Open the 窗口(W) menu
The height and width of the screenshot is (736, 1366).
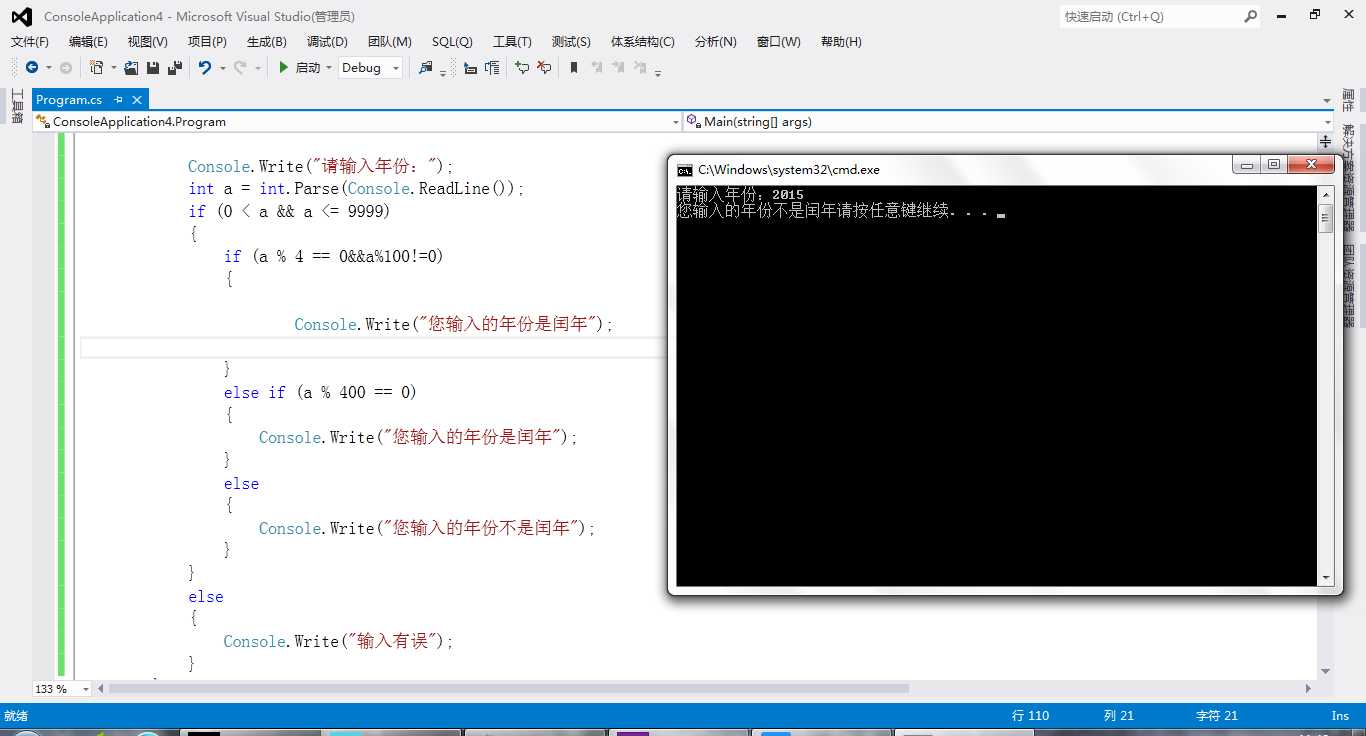coord(779,42)
